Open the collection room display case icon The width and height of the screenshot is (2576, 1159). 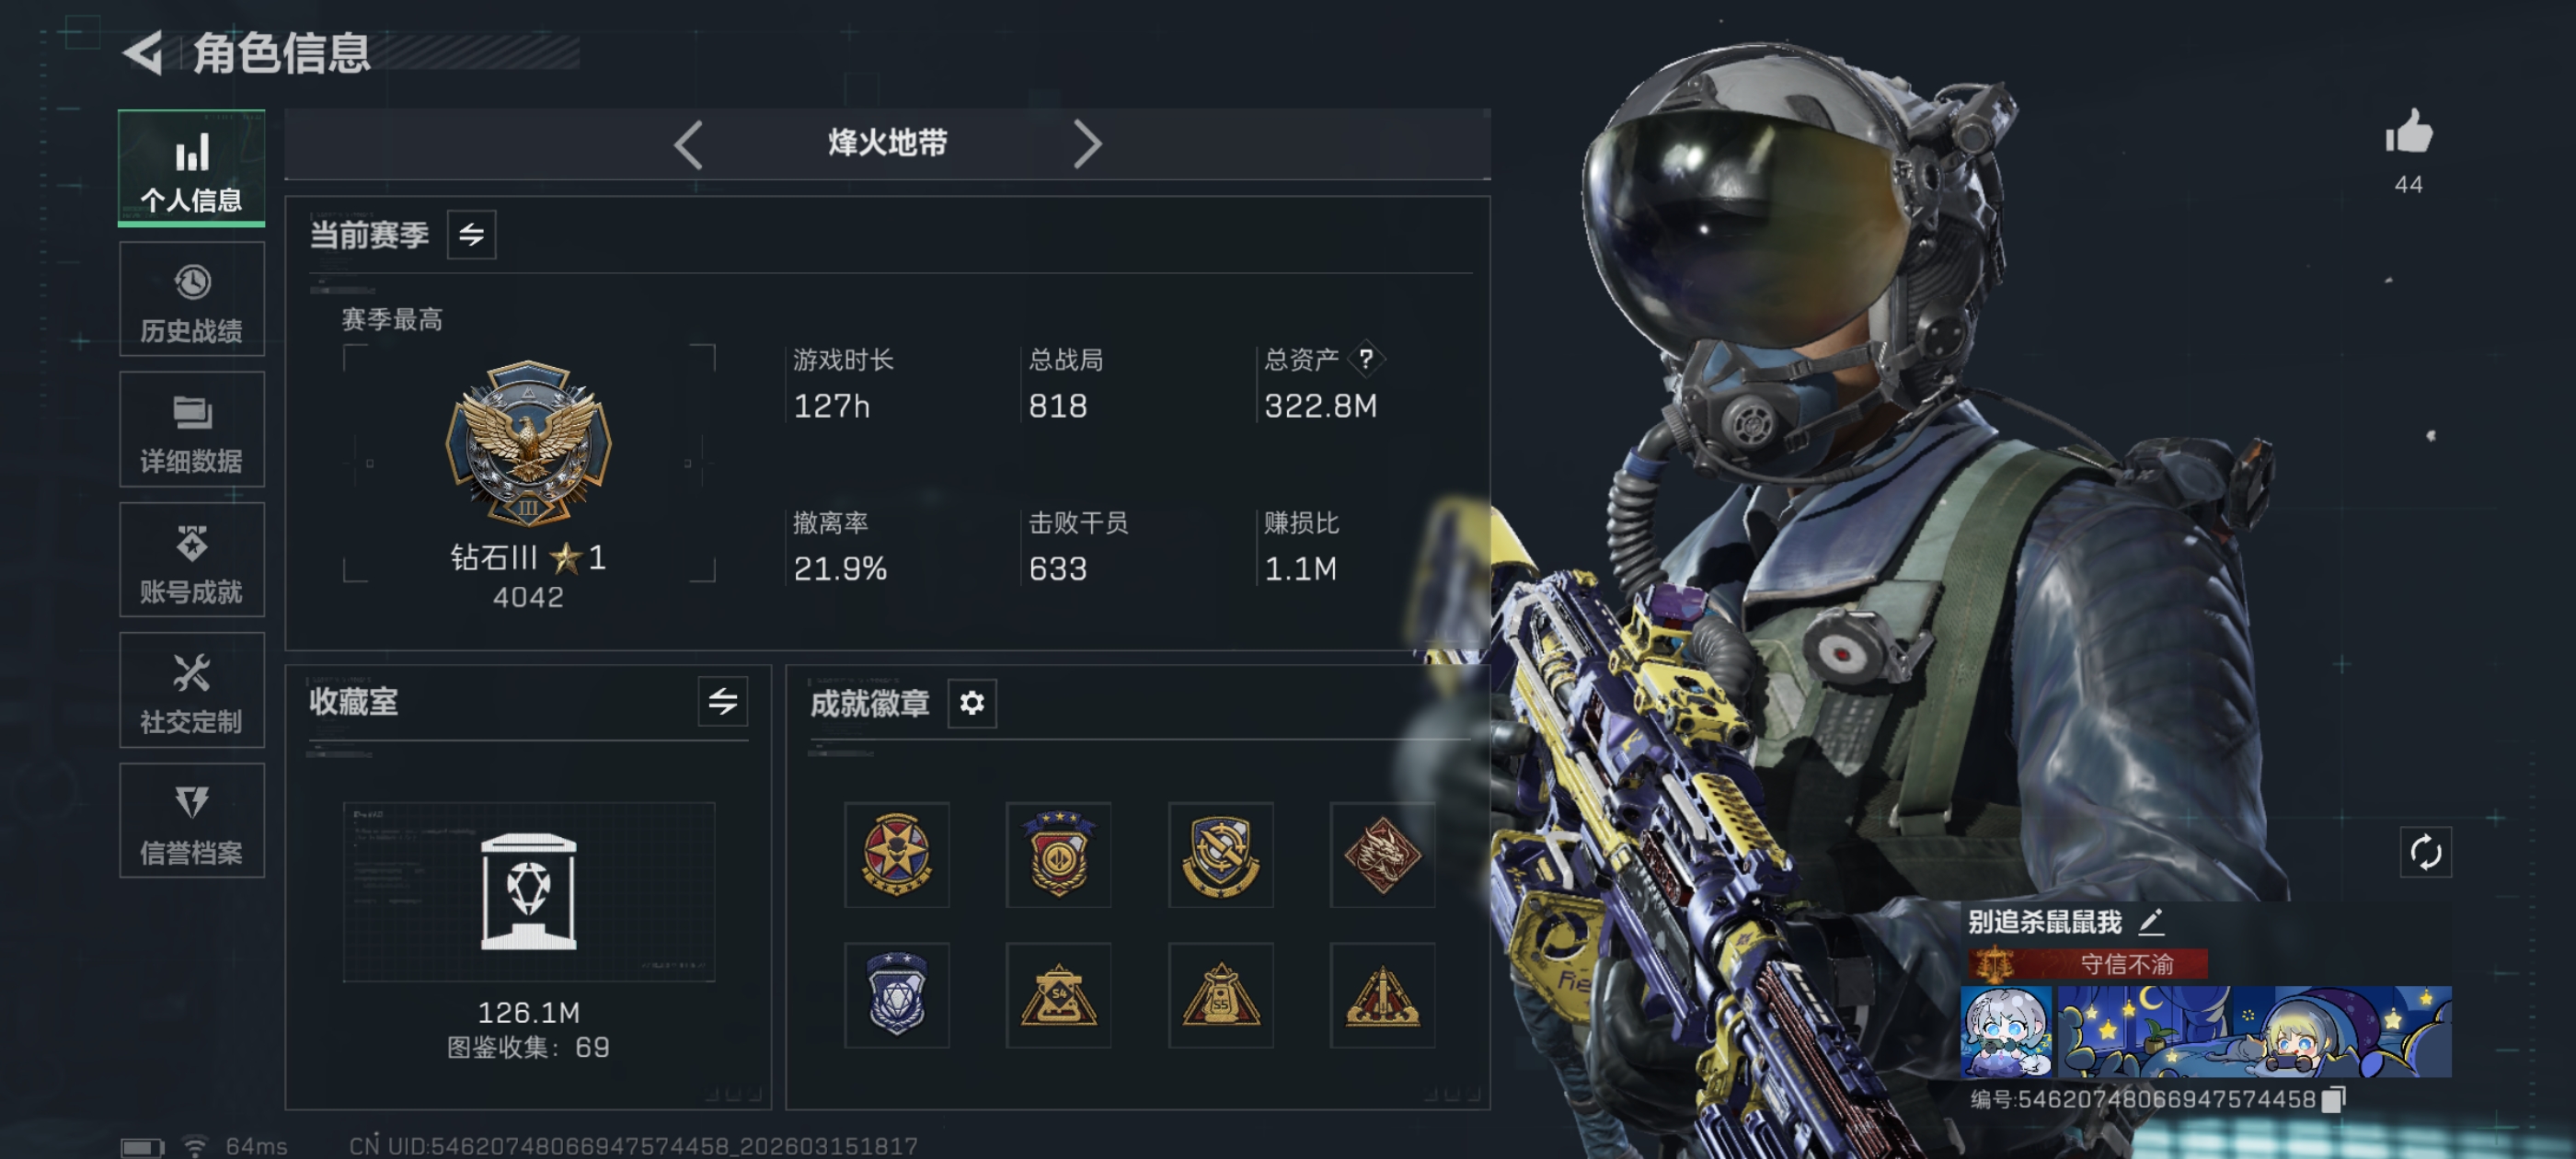tap(528, 891)
